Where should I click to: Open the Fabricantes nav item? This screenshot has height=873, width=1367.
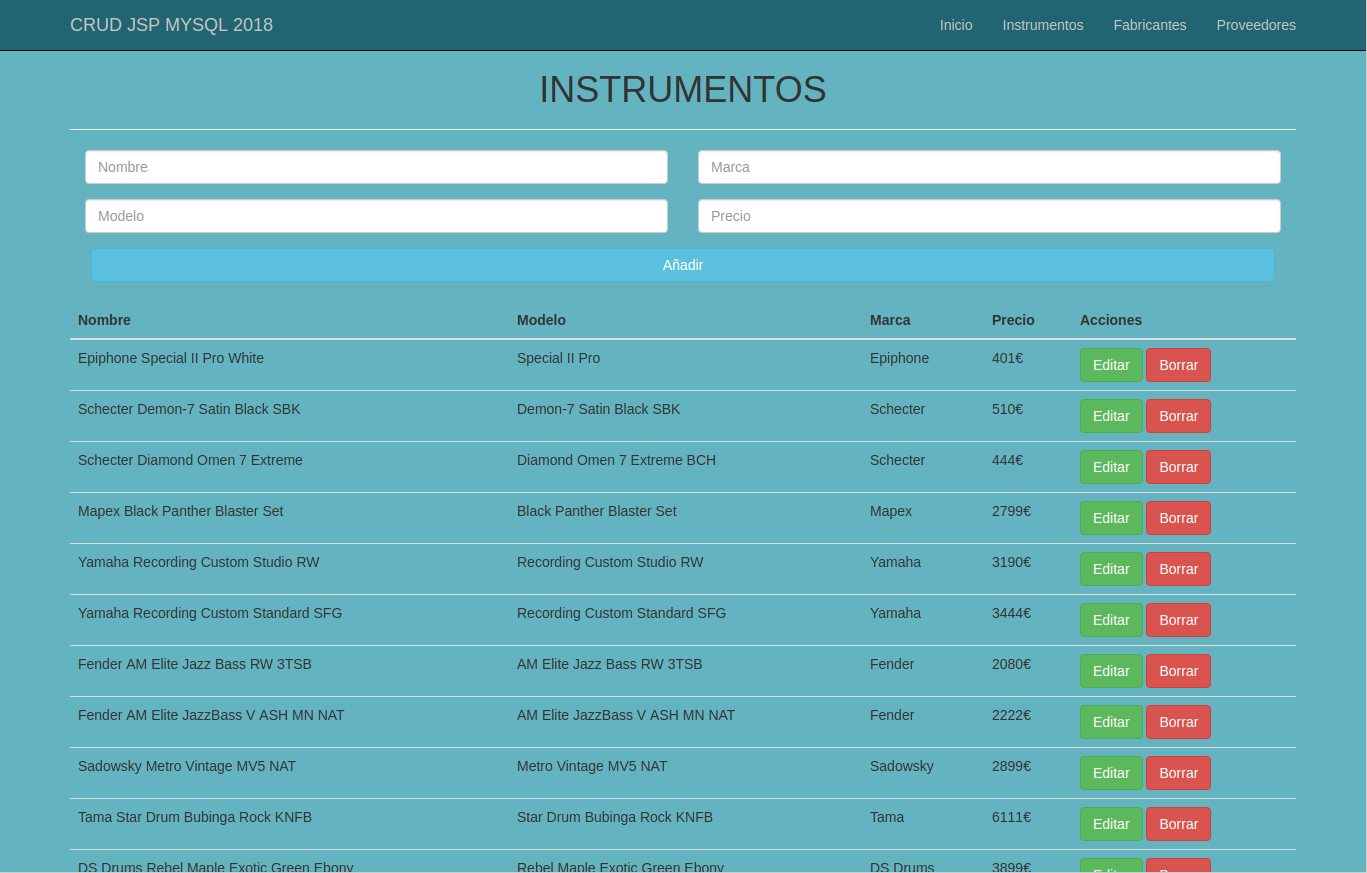tap(1150, 25)
